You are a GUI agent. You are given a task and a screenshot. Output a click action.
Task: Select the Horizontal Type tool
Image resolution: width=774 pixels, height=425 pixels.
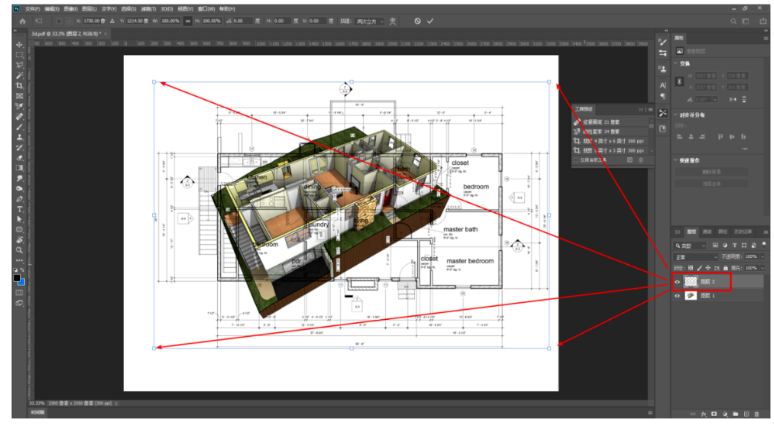(20, 209)
